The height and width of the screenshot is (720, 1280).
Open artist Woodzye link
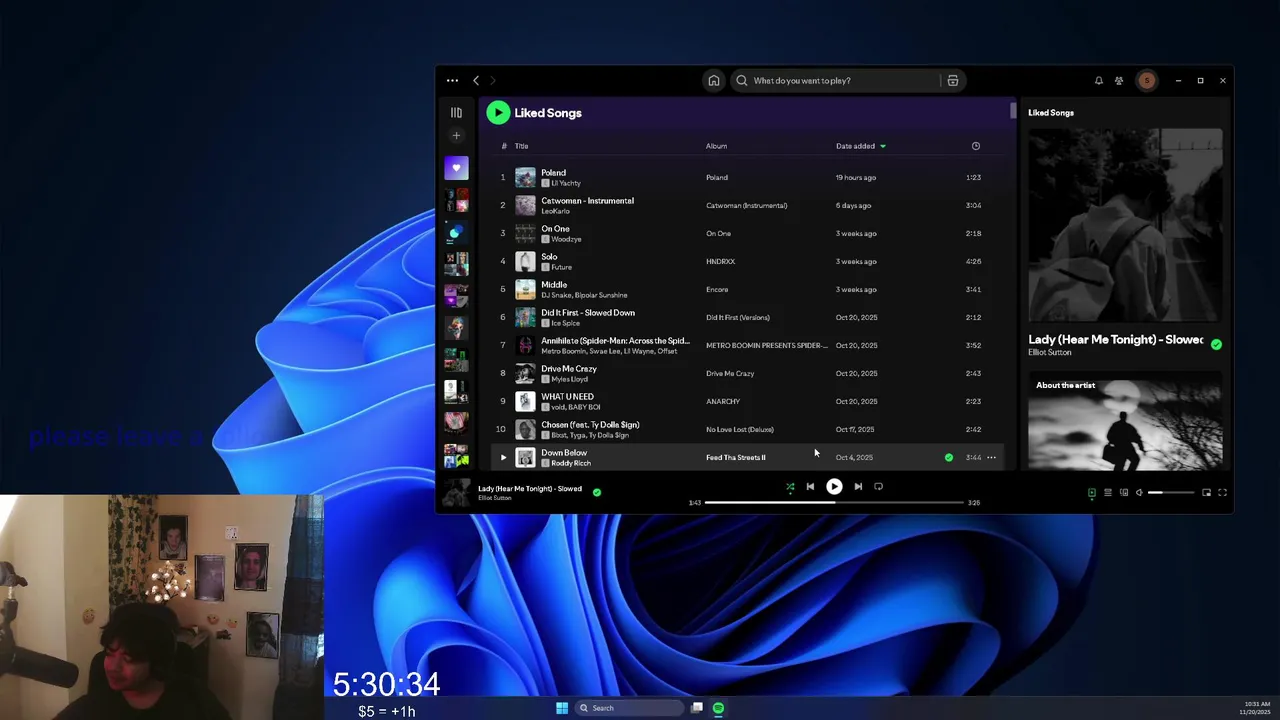pos(566,239)
